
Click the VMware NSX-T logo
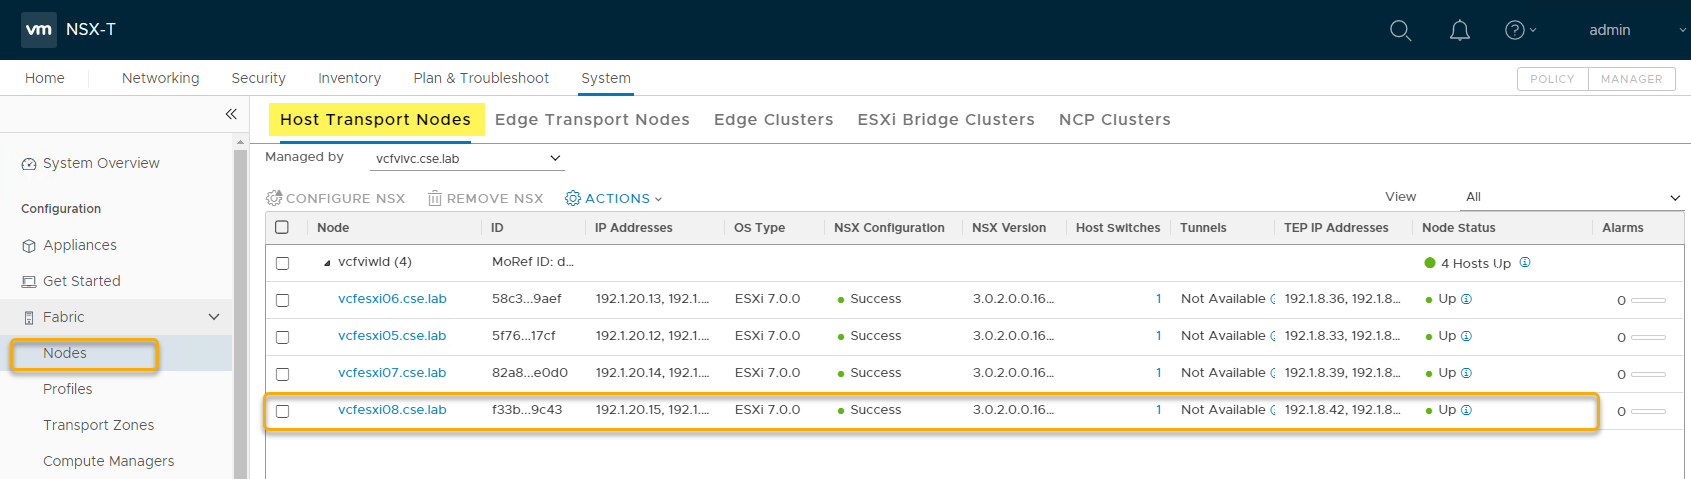tap(39, 30)
